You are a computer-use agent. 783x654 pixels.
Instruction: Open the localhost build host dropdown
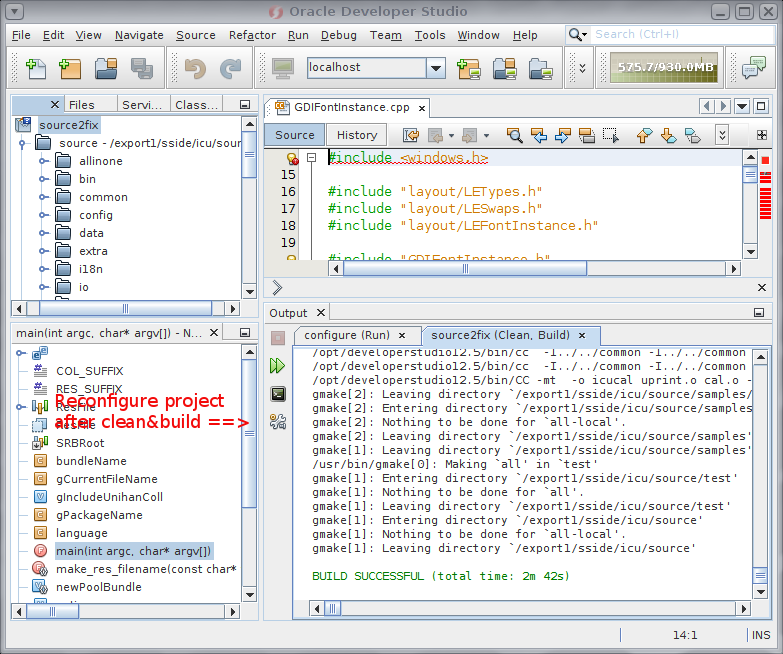click(435, 68)
